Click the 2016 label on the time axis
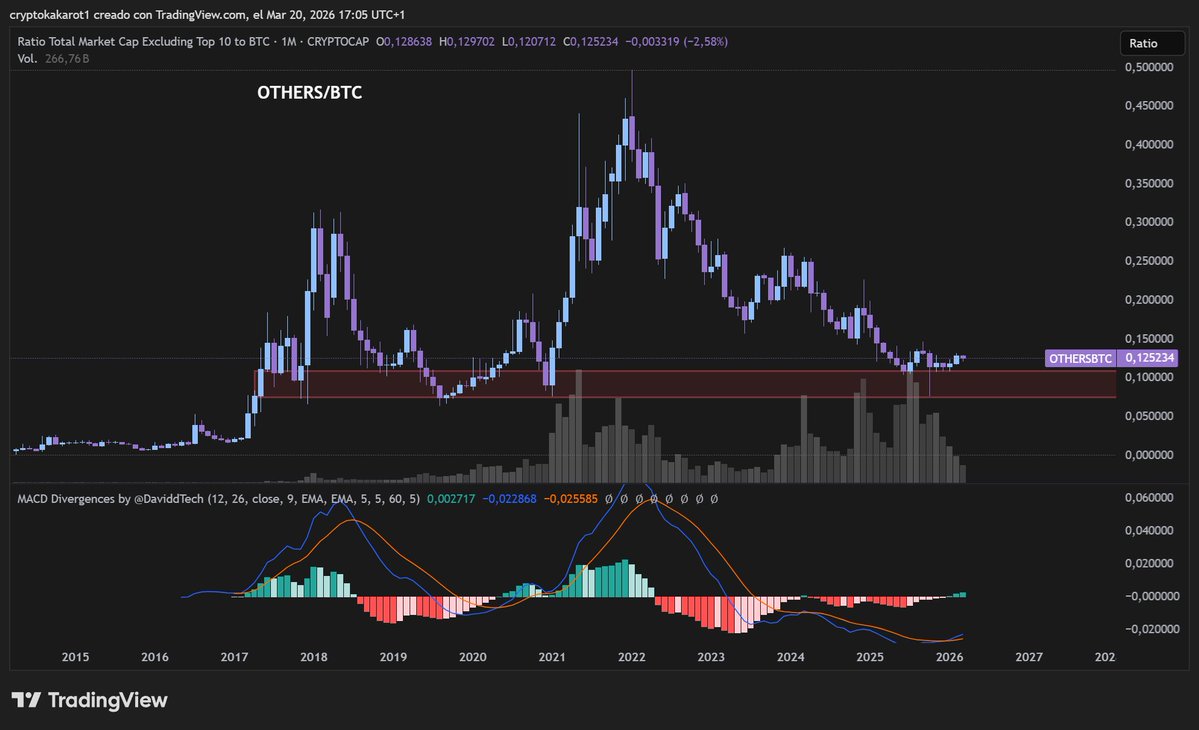Screen dimensions: 1199x730 click(x=154, y=657)
